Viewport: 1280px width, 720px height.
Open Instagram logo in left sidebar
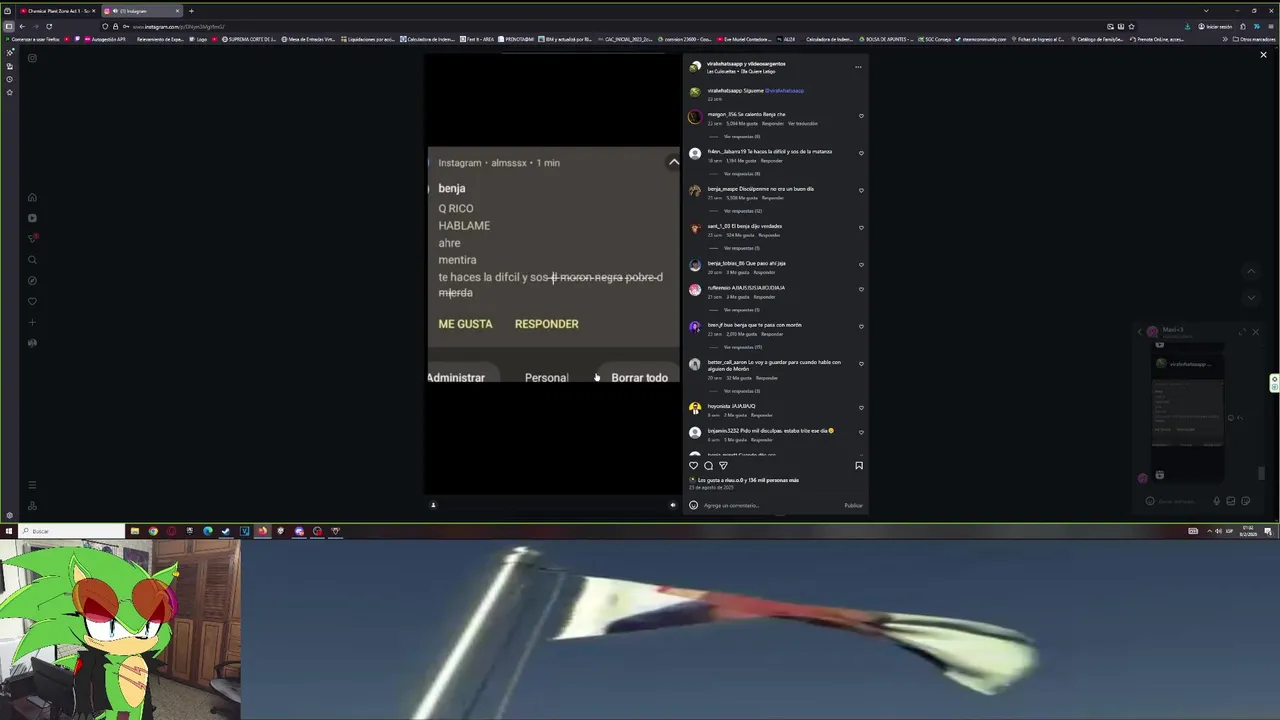[x=32, y=58]
